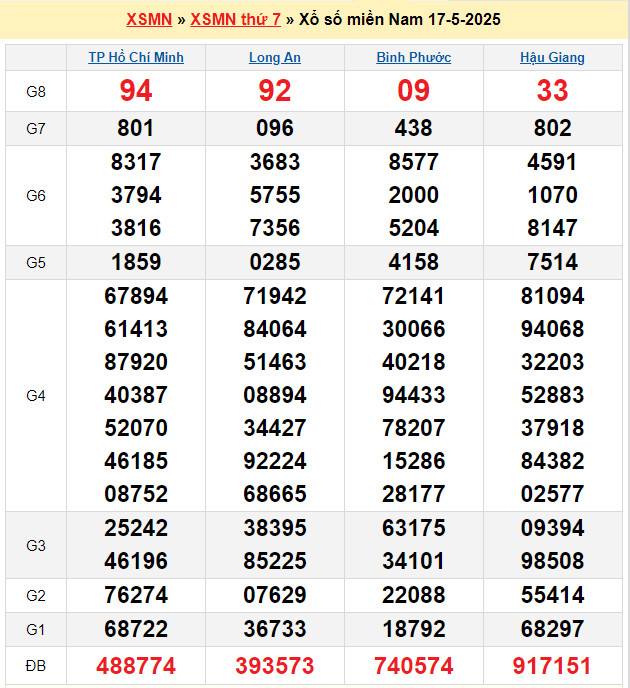630x688 pixels.
Task: Click G7 number 802
Action: pyautogui.click(x=552, y=128)
